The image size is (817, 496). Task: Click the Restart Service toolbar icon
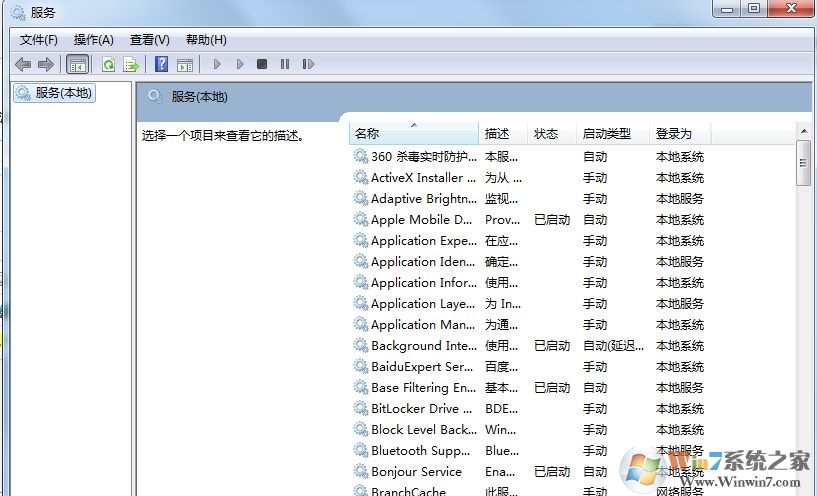pyautogui.click(x=308, y=65)
